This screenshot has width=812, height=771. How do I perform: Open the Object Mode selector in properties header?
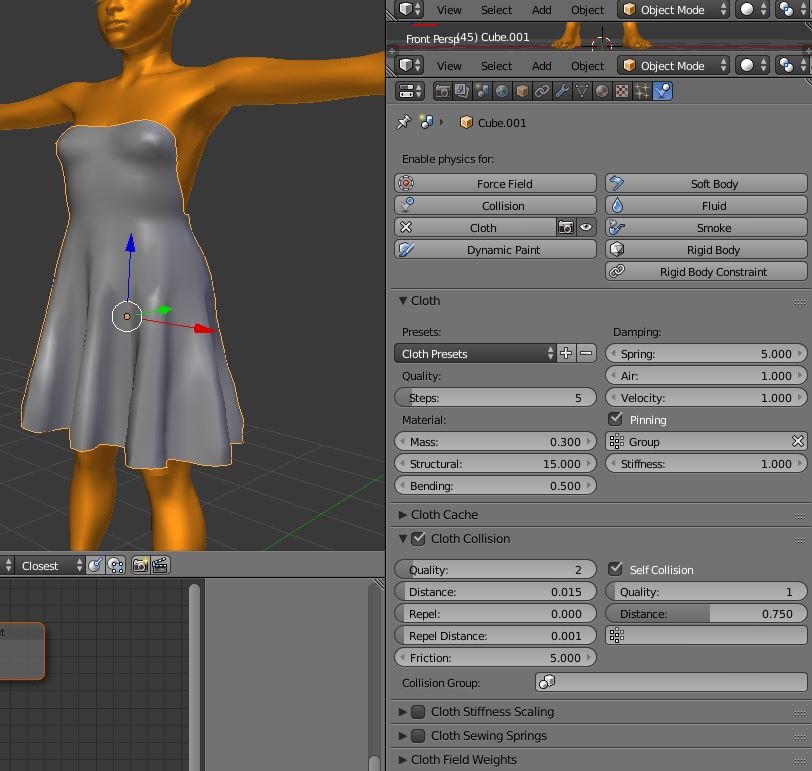click(x=671, y=66)
